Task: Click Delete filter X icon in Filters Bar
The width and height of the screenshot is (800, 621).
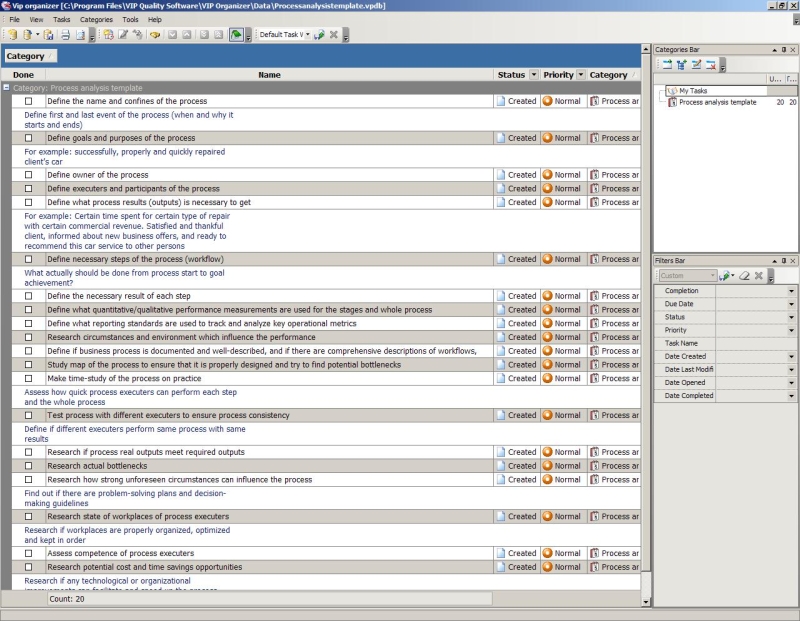Action: (759, 276)
